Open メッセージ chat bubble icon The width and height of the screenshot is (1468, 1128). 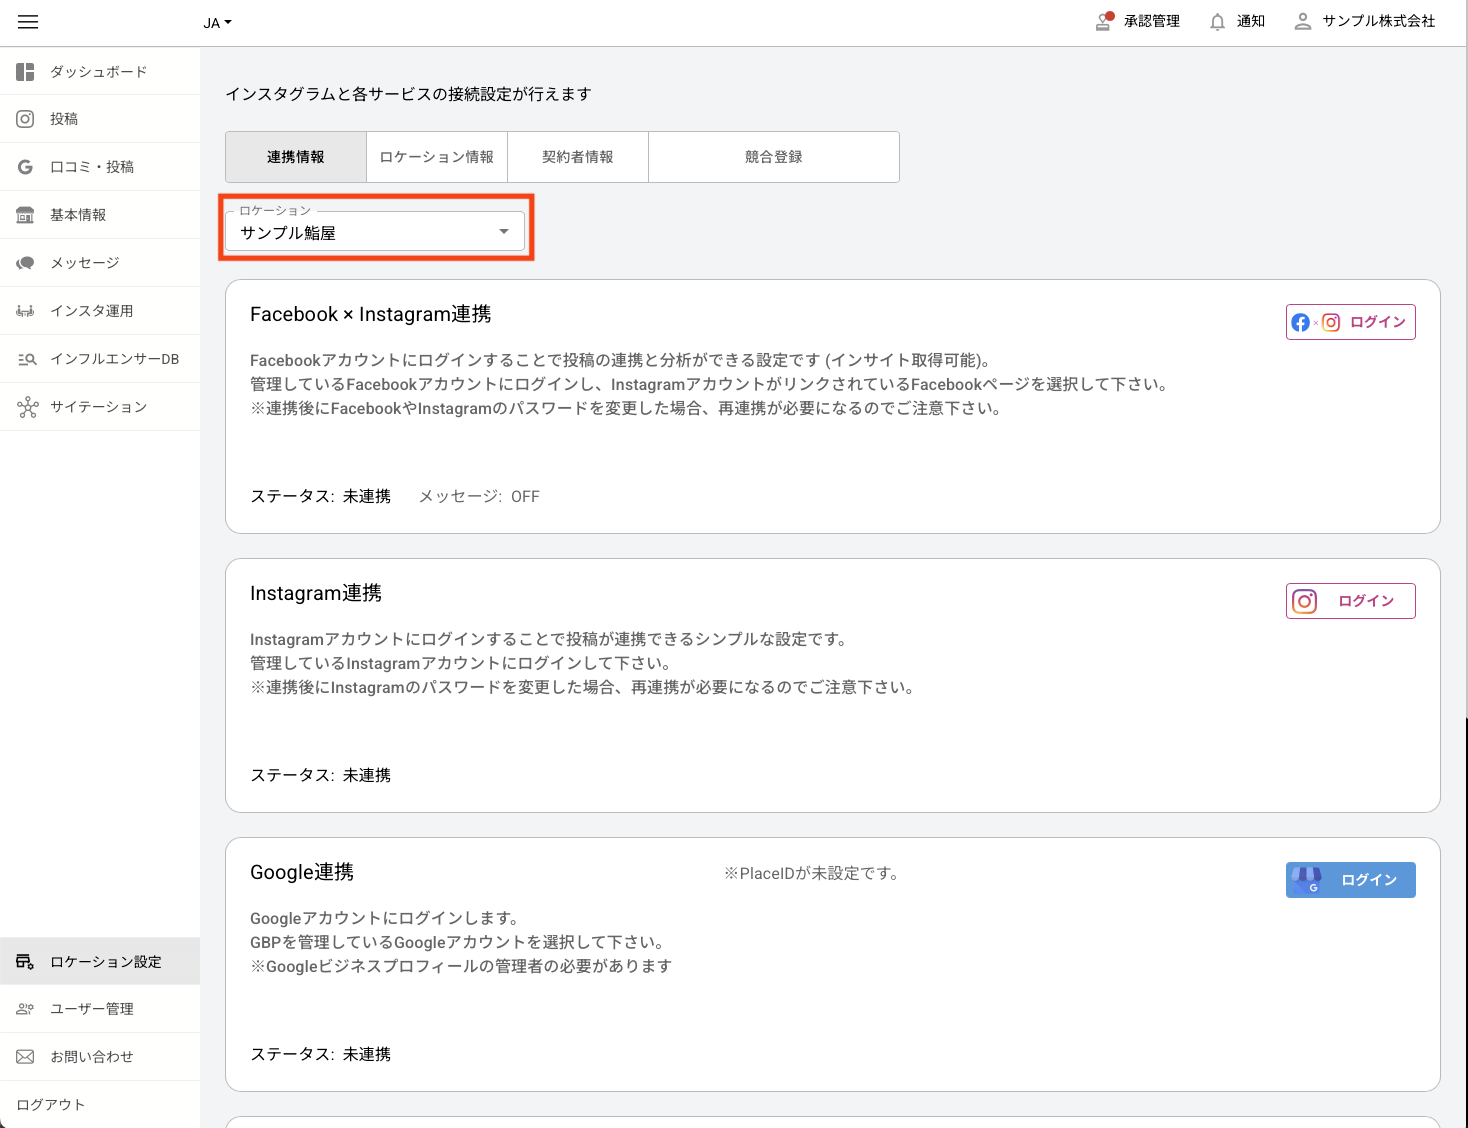click(26, 263)
